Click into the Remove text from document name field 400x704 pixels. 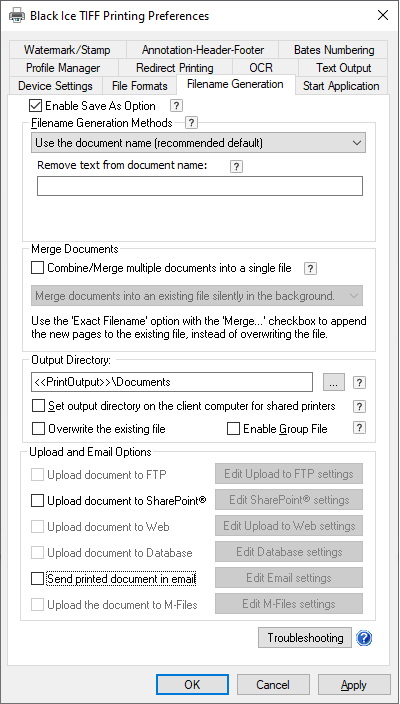200,186
